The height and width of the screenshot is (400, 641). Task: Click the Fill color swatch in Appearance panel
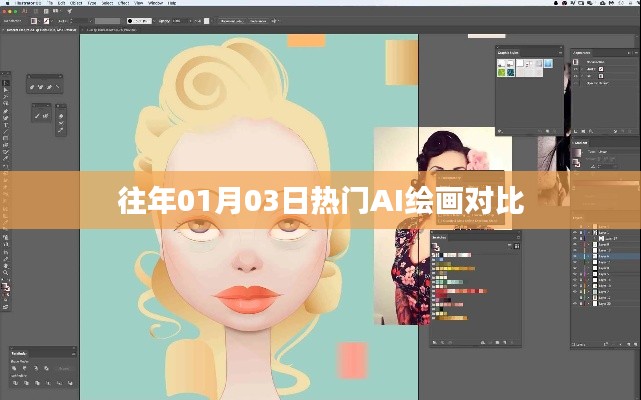coord(601,76)
